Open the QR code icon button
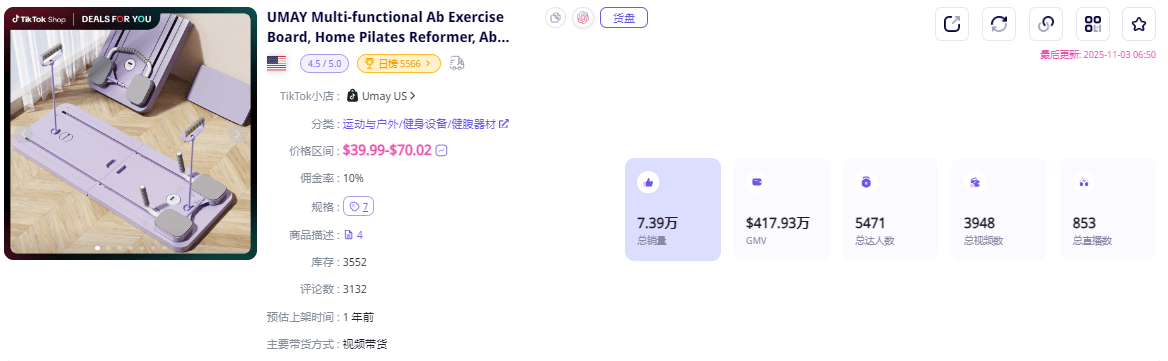The height and width of the screenshot is (361, 1168). point(1093,24)
